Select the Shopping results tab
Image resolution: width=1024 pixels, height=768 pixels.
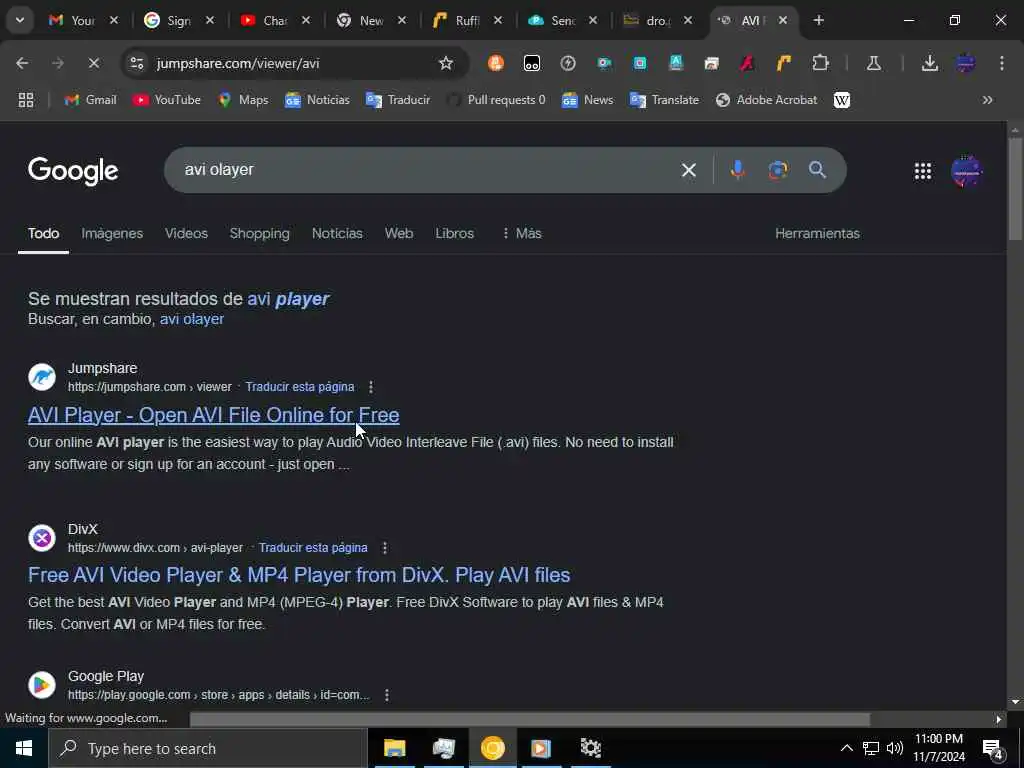259,233
